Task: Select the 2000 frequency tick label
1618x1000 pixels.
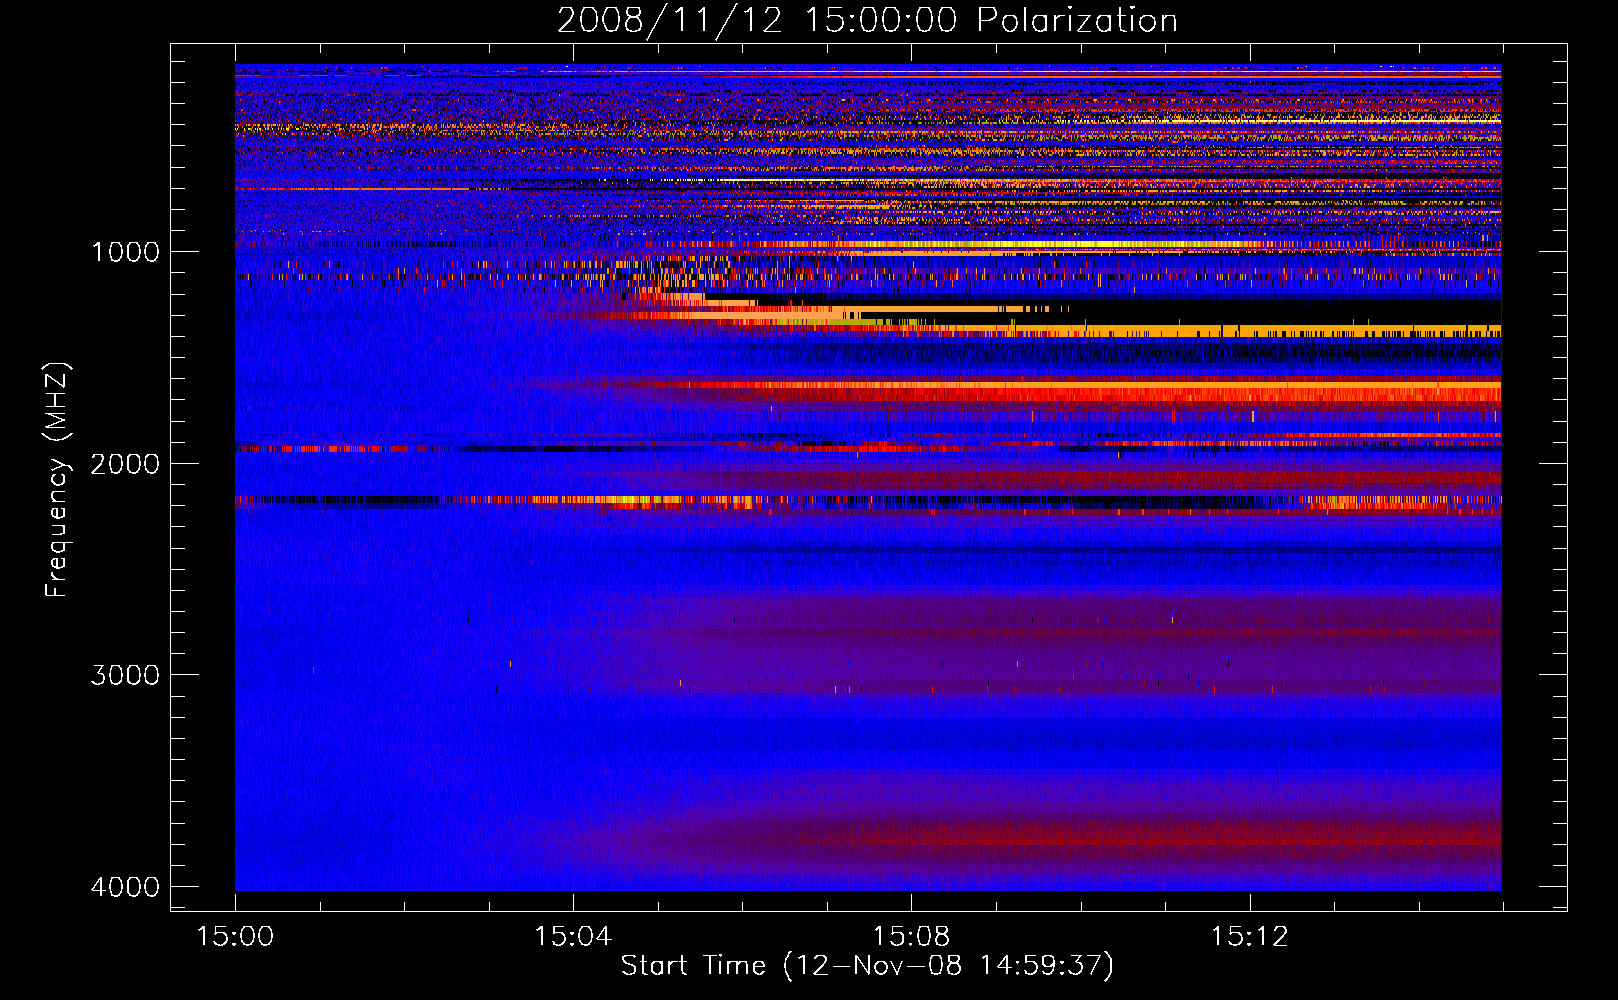Action: 125,464
